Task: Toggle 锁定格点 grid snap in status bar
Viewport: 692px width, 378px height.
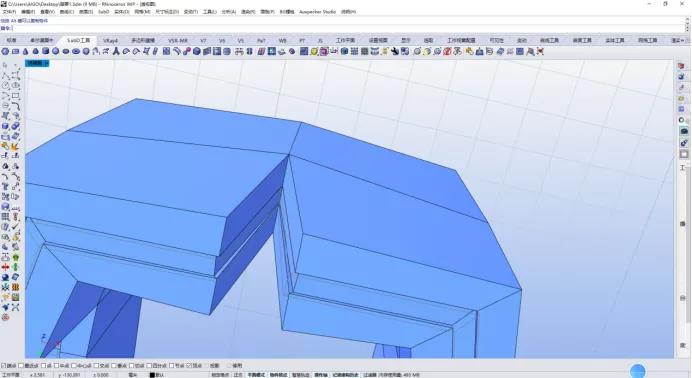Action: pos(220,375)
